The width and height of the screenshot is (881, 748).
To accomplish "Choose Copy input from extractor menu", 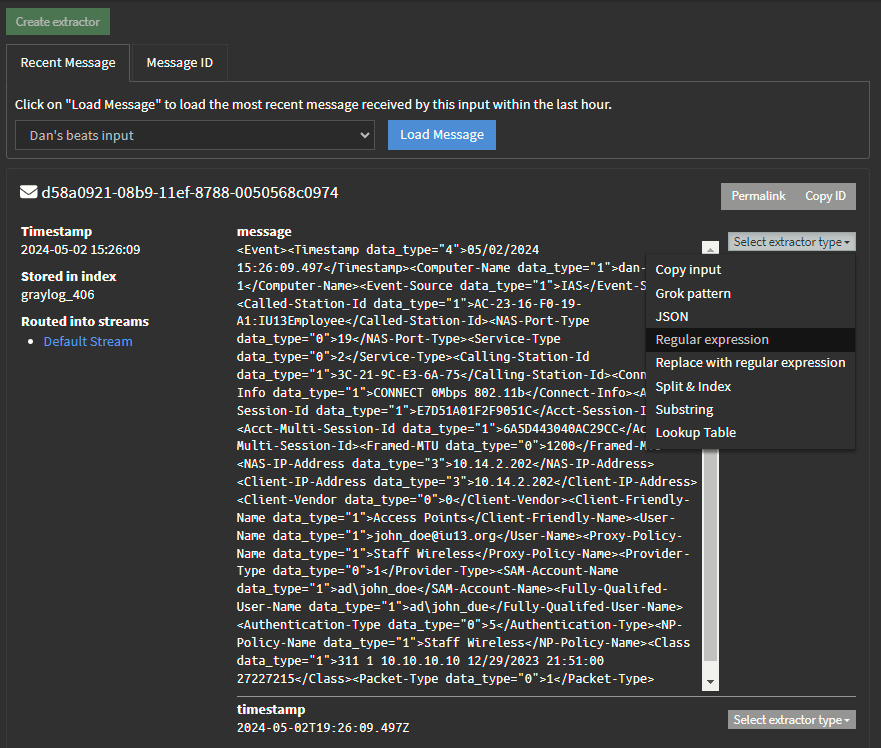I will pyautogui.click(x=688, y=270).
